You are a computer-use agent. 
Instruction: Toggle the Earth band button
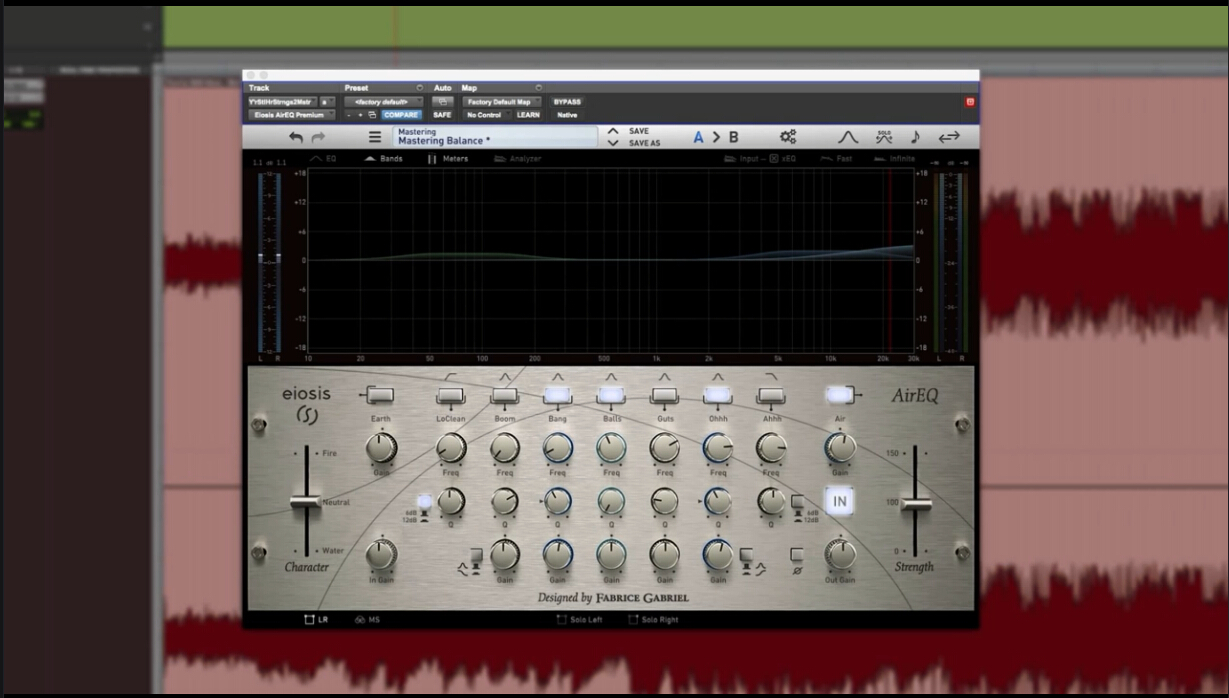pos(380,394)
